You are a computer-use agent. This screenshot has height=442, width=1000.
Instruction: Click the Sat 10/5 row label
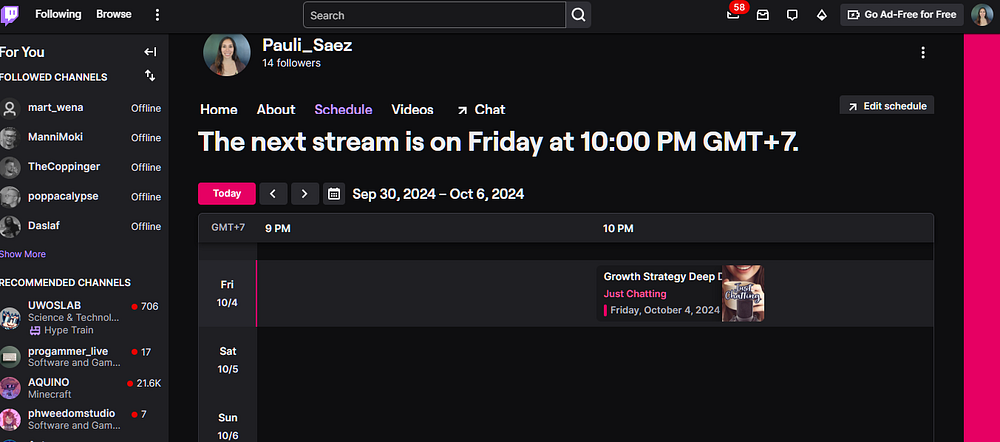click(x=228, y=360)
